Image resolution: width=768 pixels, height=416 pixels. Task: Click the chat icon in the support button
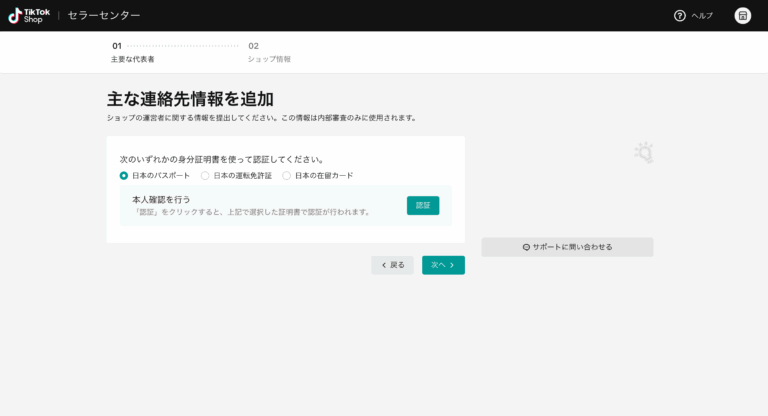[x=526, y=247]
